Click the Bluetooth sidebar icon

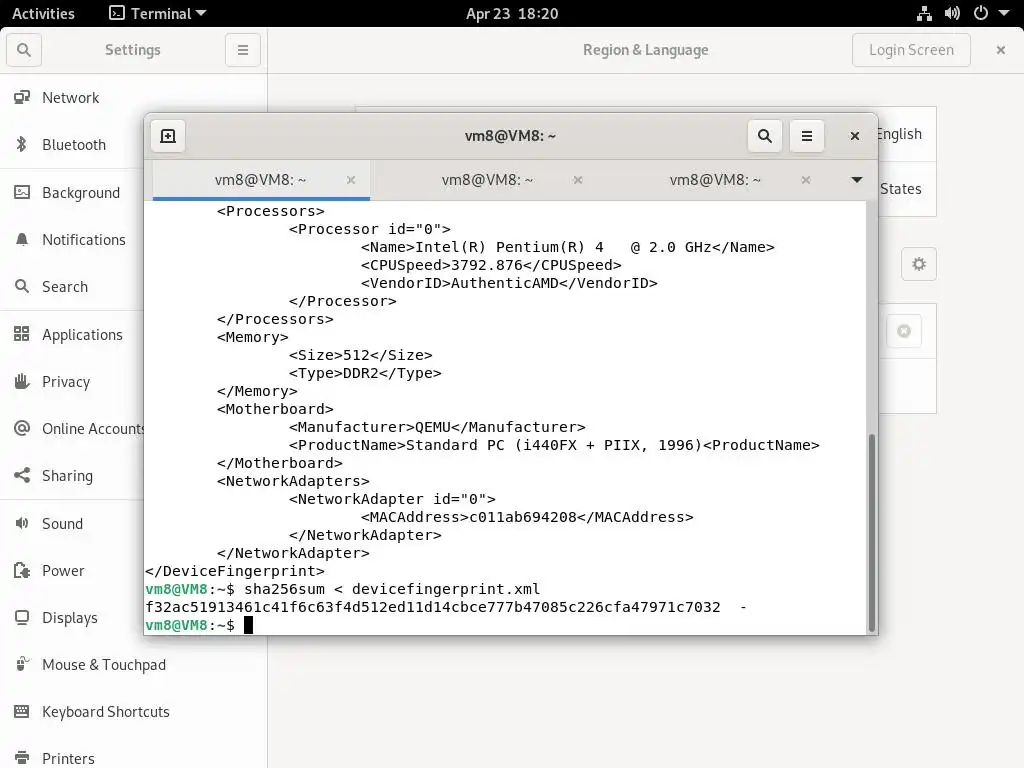pyautogui.click(x=22, y=144)
